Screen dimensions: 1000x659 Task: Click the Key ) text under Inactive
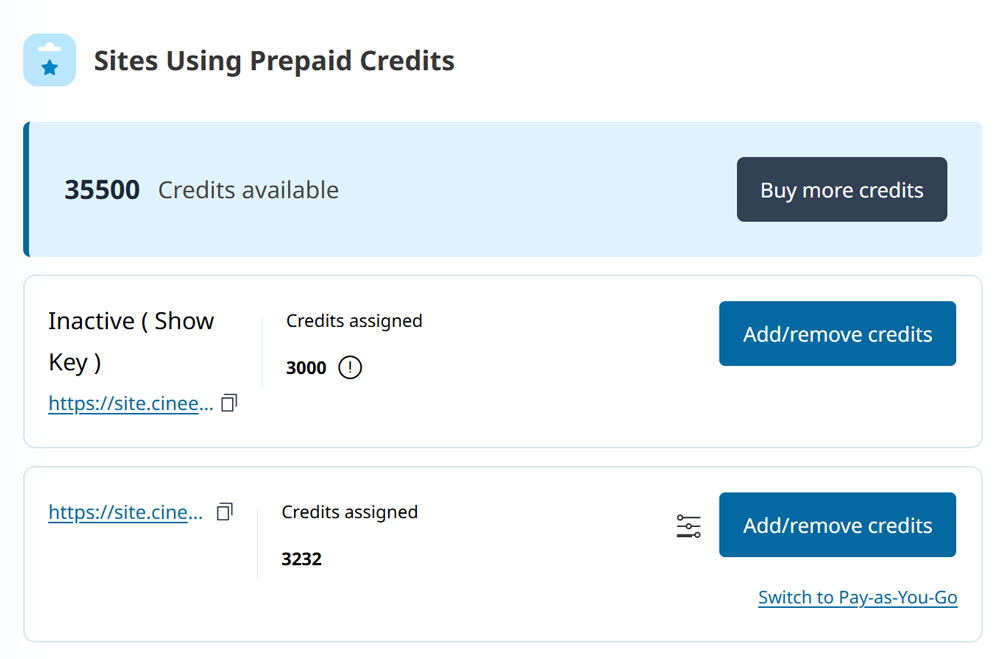75,362
